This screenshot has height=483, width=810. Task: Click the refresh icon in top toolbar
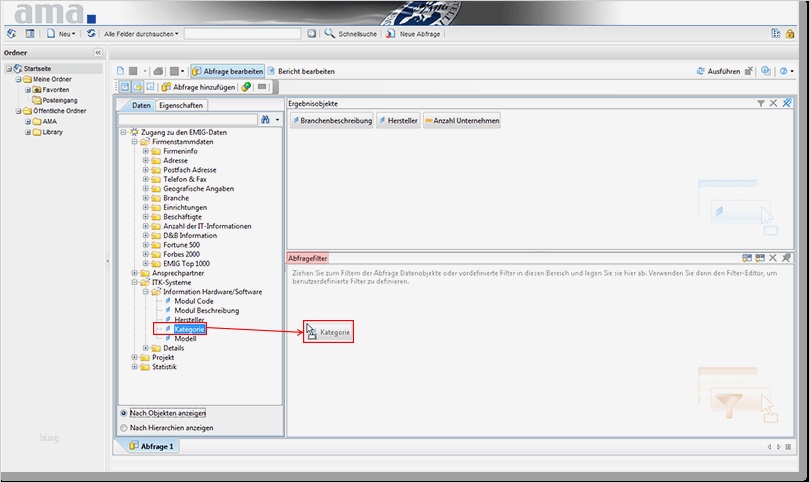point(91,34)
